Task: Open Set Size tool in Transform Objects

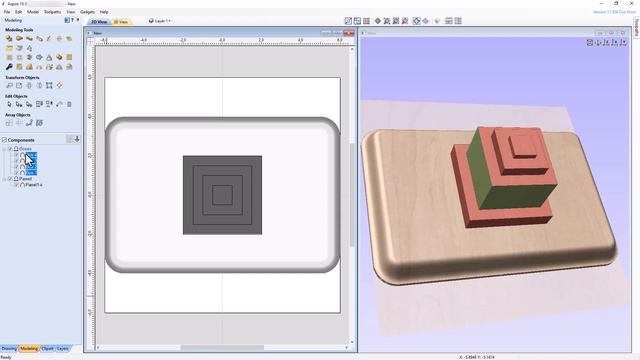Action: pos(19,85)
